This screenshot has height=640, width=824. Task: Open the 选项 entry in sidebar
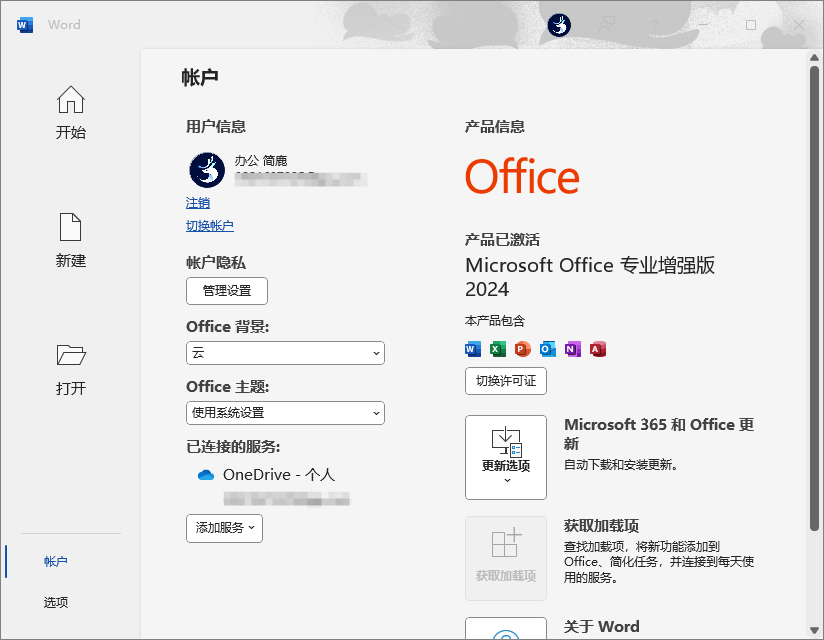click(57, 602)
